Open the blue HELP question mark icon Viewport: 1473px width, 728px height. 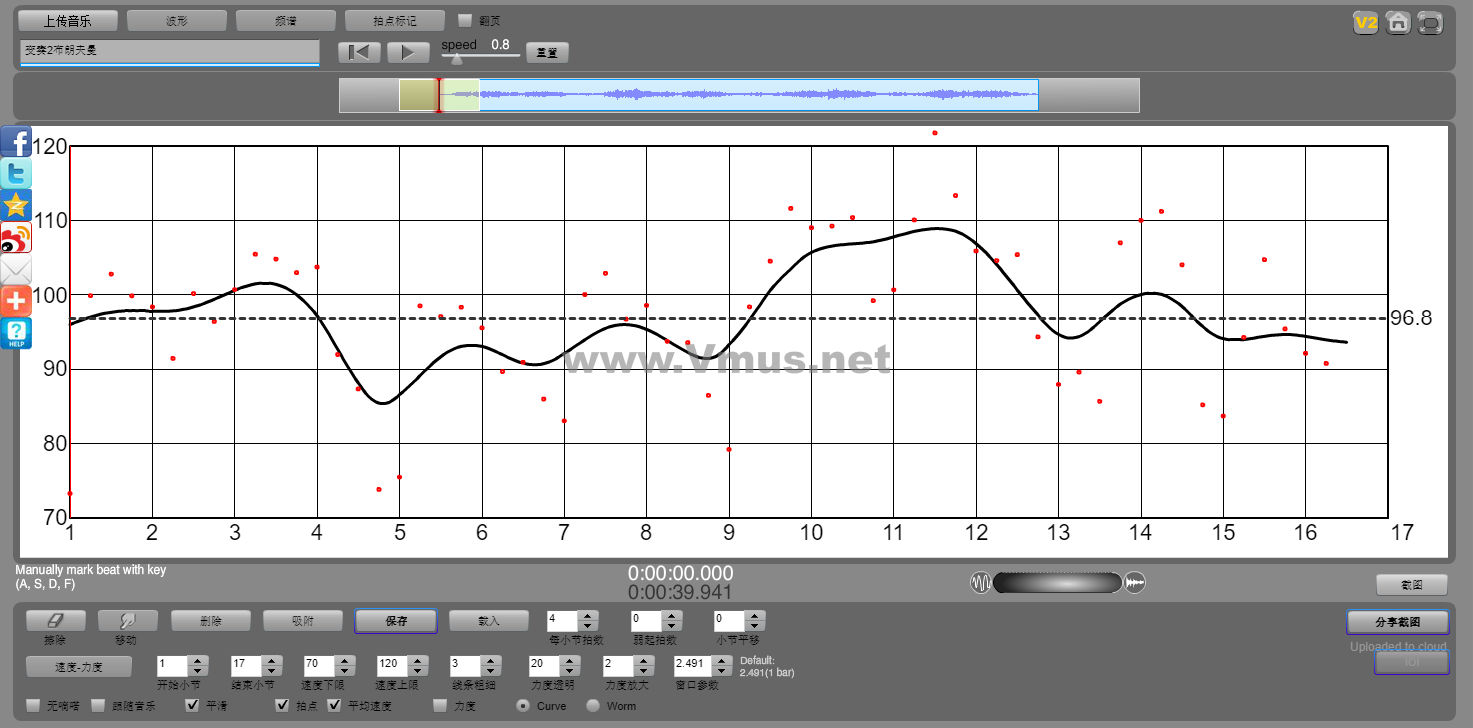(16, 333)
